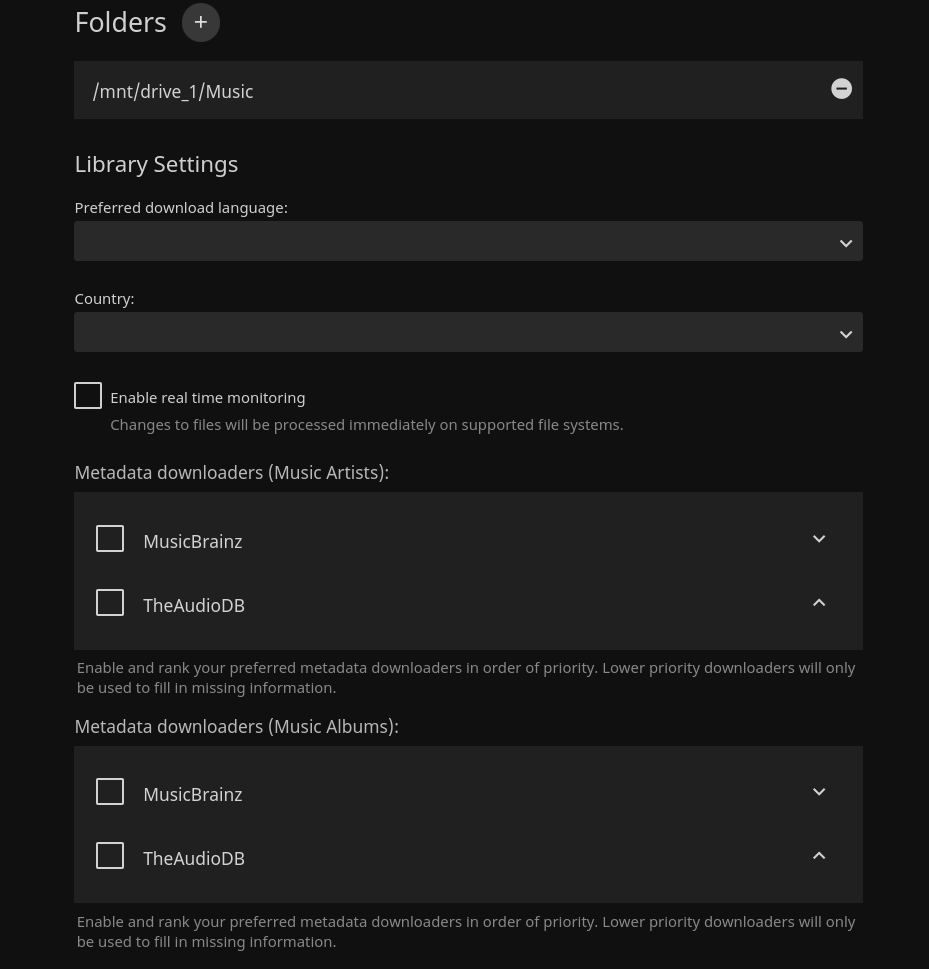Check TheAudioDB for Music Artists

click(x=110, y=603)
